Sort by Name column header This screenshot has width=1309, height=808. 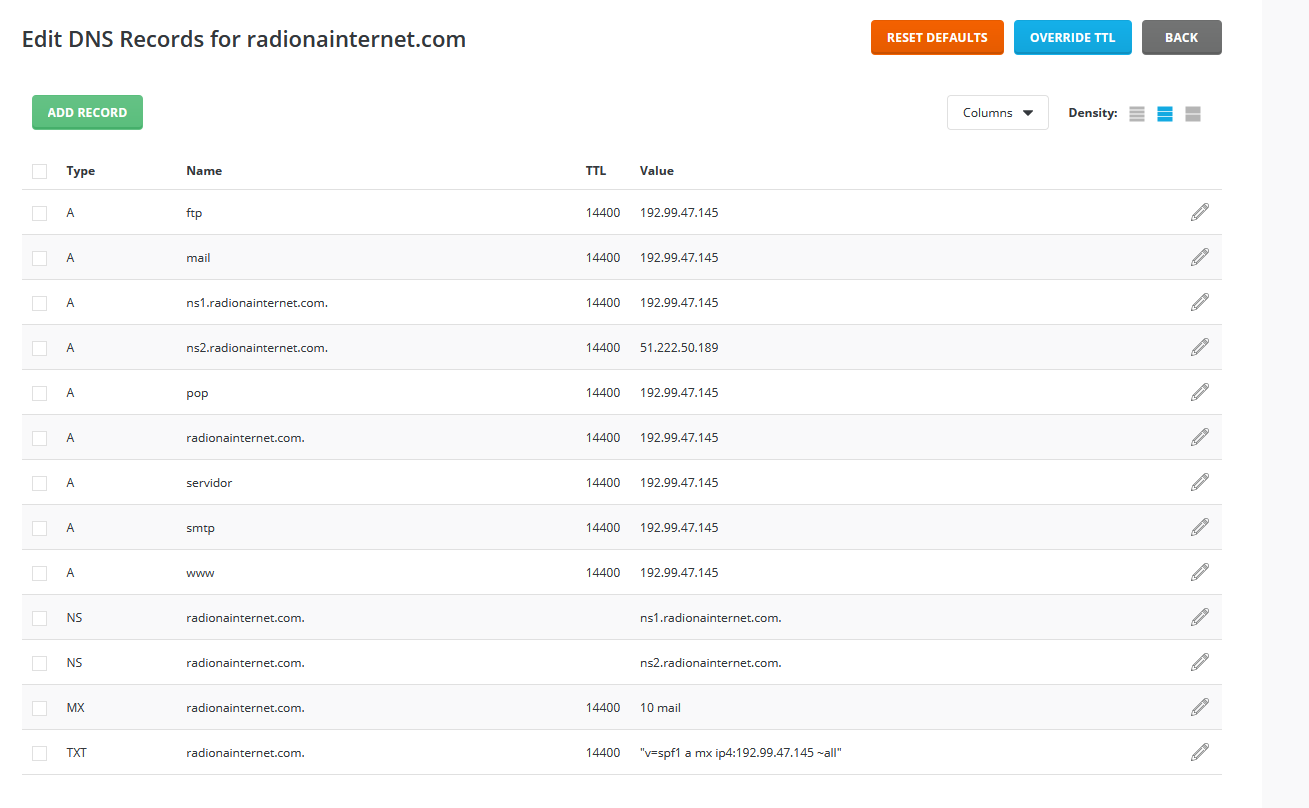pos(204,171)
